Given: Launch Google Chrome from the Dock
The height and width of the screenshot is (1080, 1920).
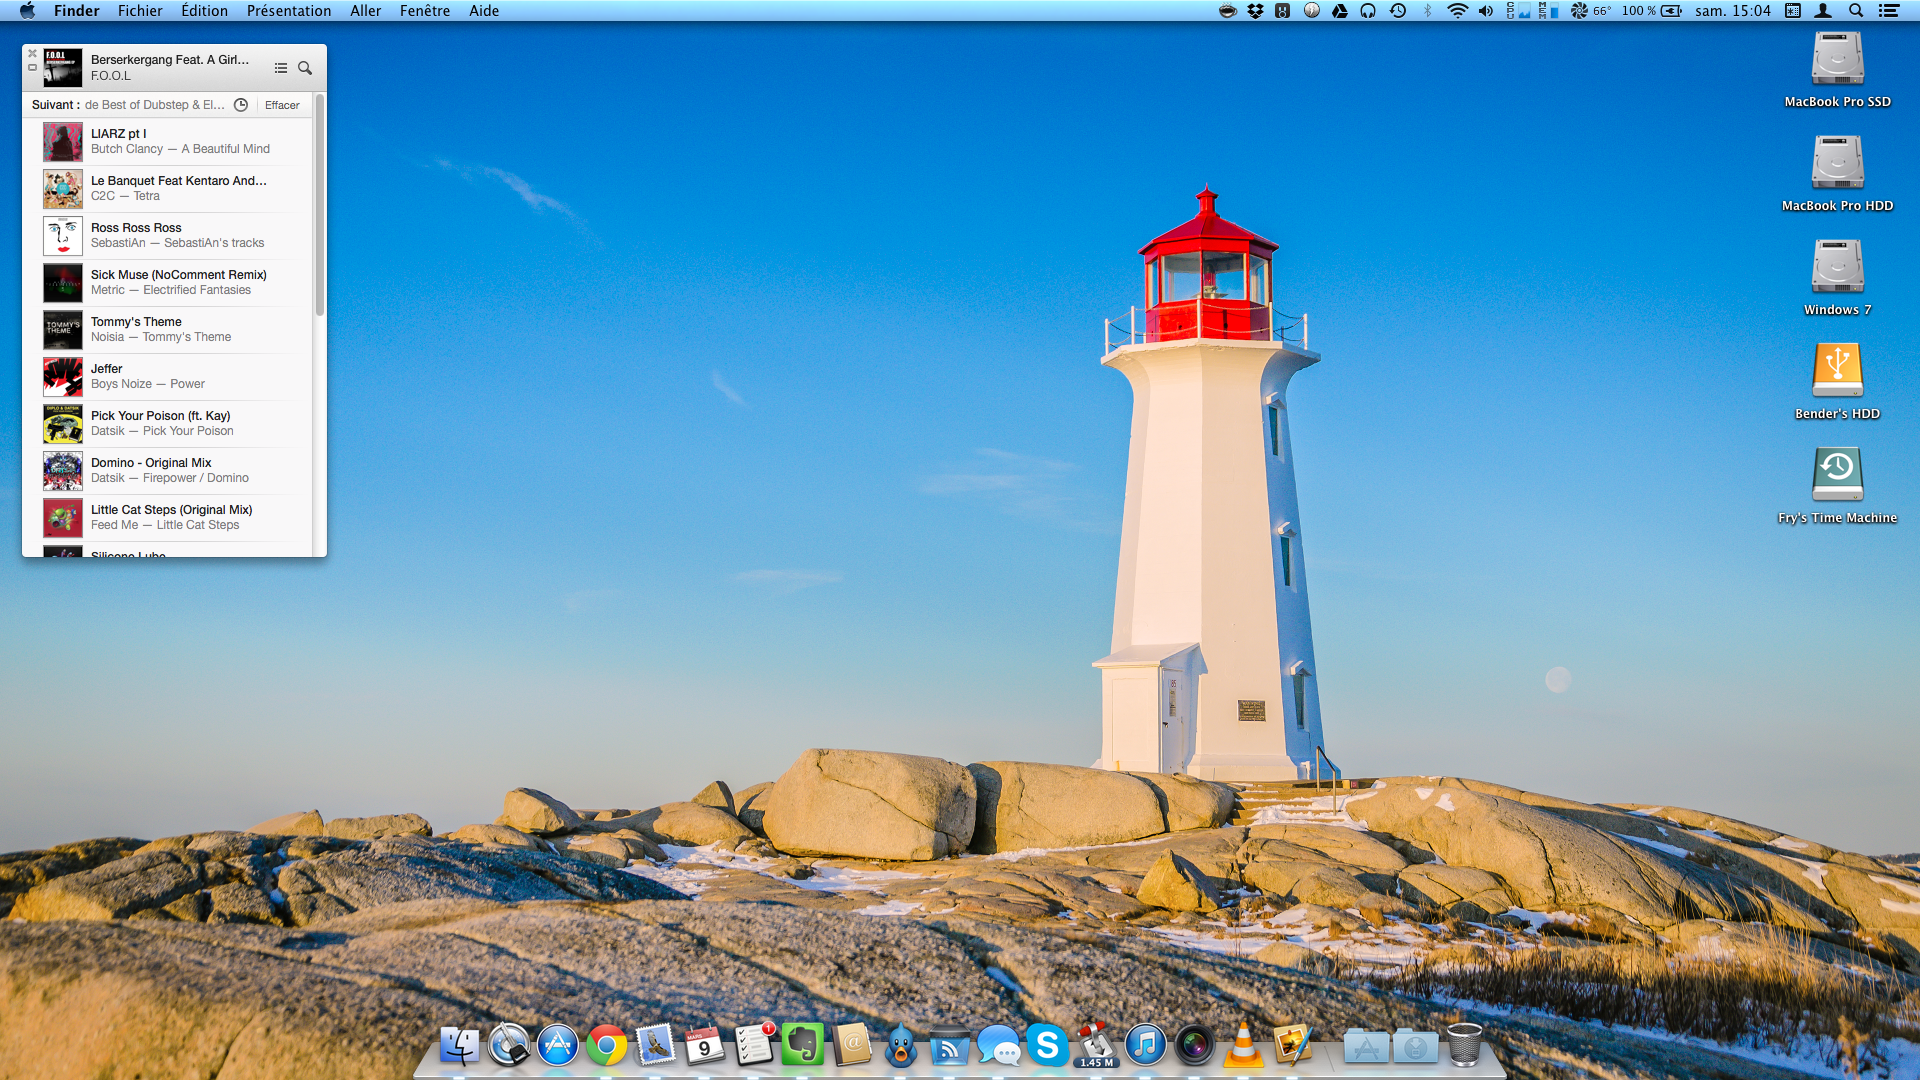Looking at the screenshot, I should point(606,1045).
